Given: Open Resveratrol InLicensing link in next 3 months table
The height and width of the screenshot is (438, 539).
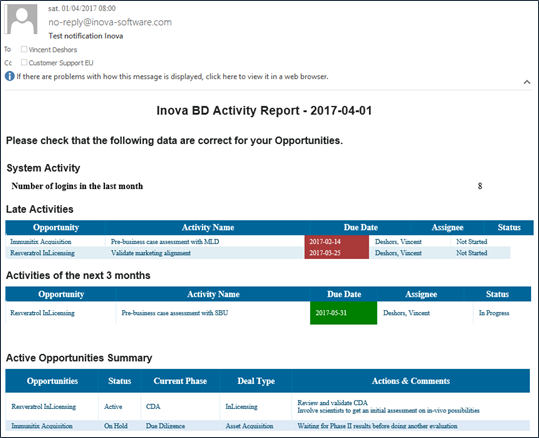Looking at the screenshot, I should (42, 313).
